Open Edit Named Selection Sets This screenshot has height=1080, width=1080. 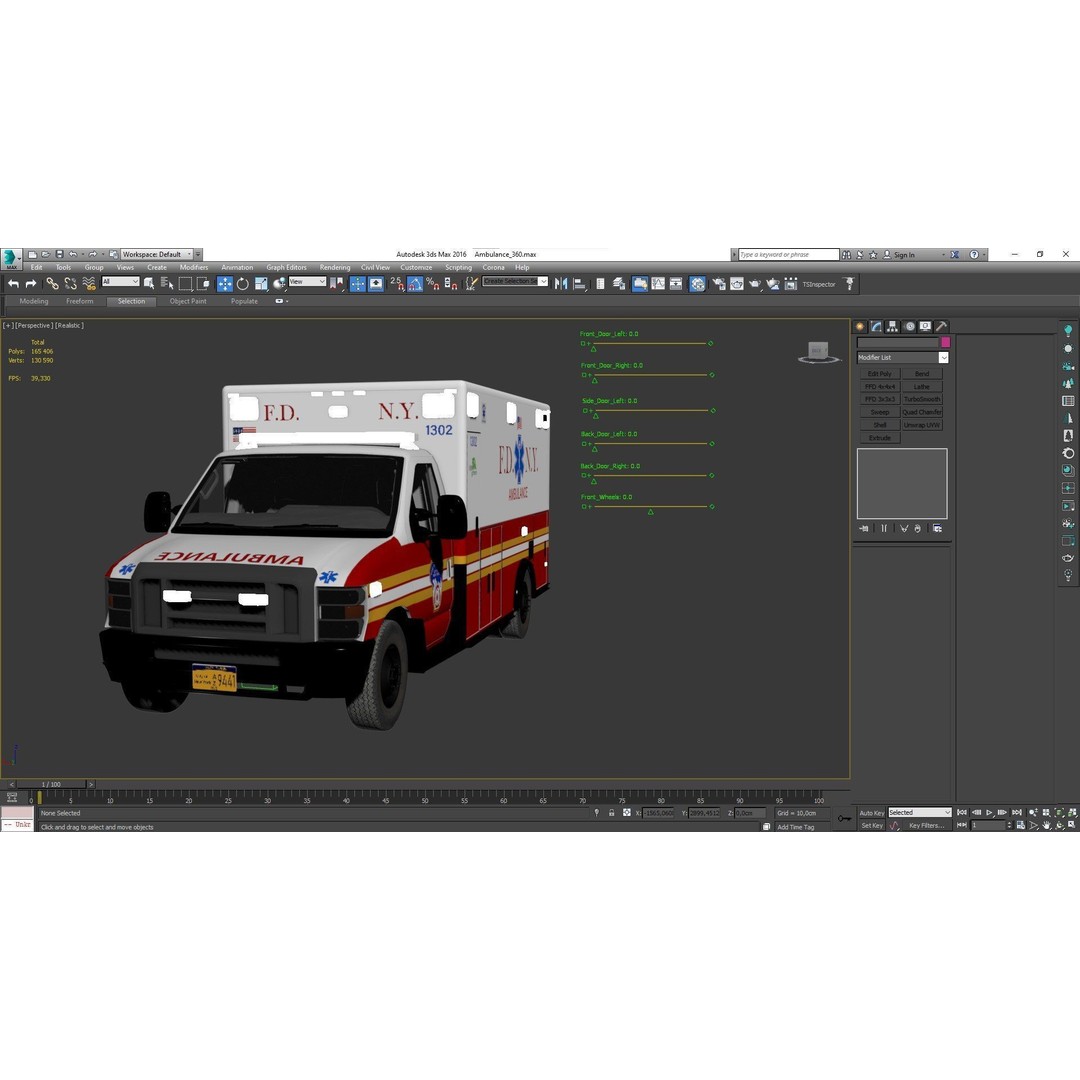tap(471, 284)
